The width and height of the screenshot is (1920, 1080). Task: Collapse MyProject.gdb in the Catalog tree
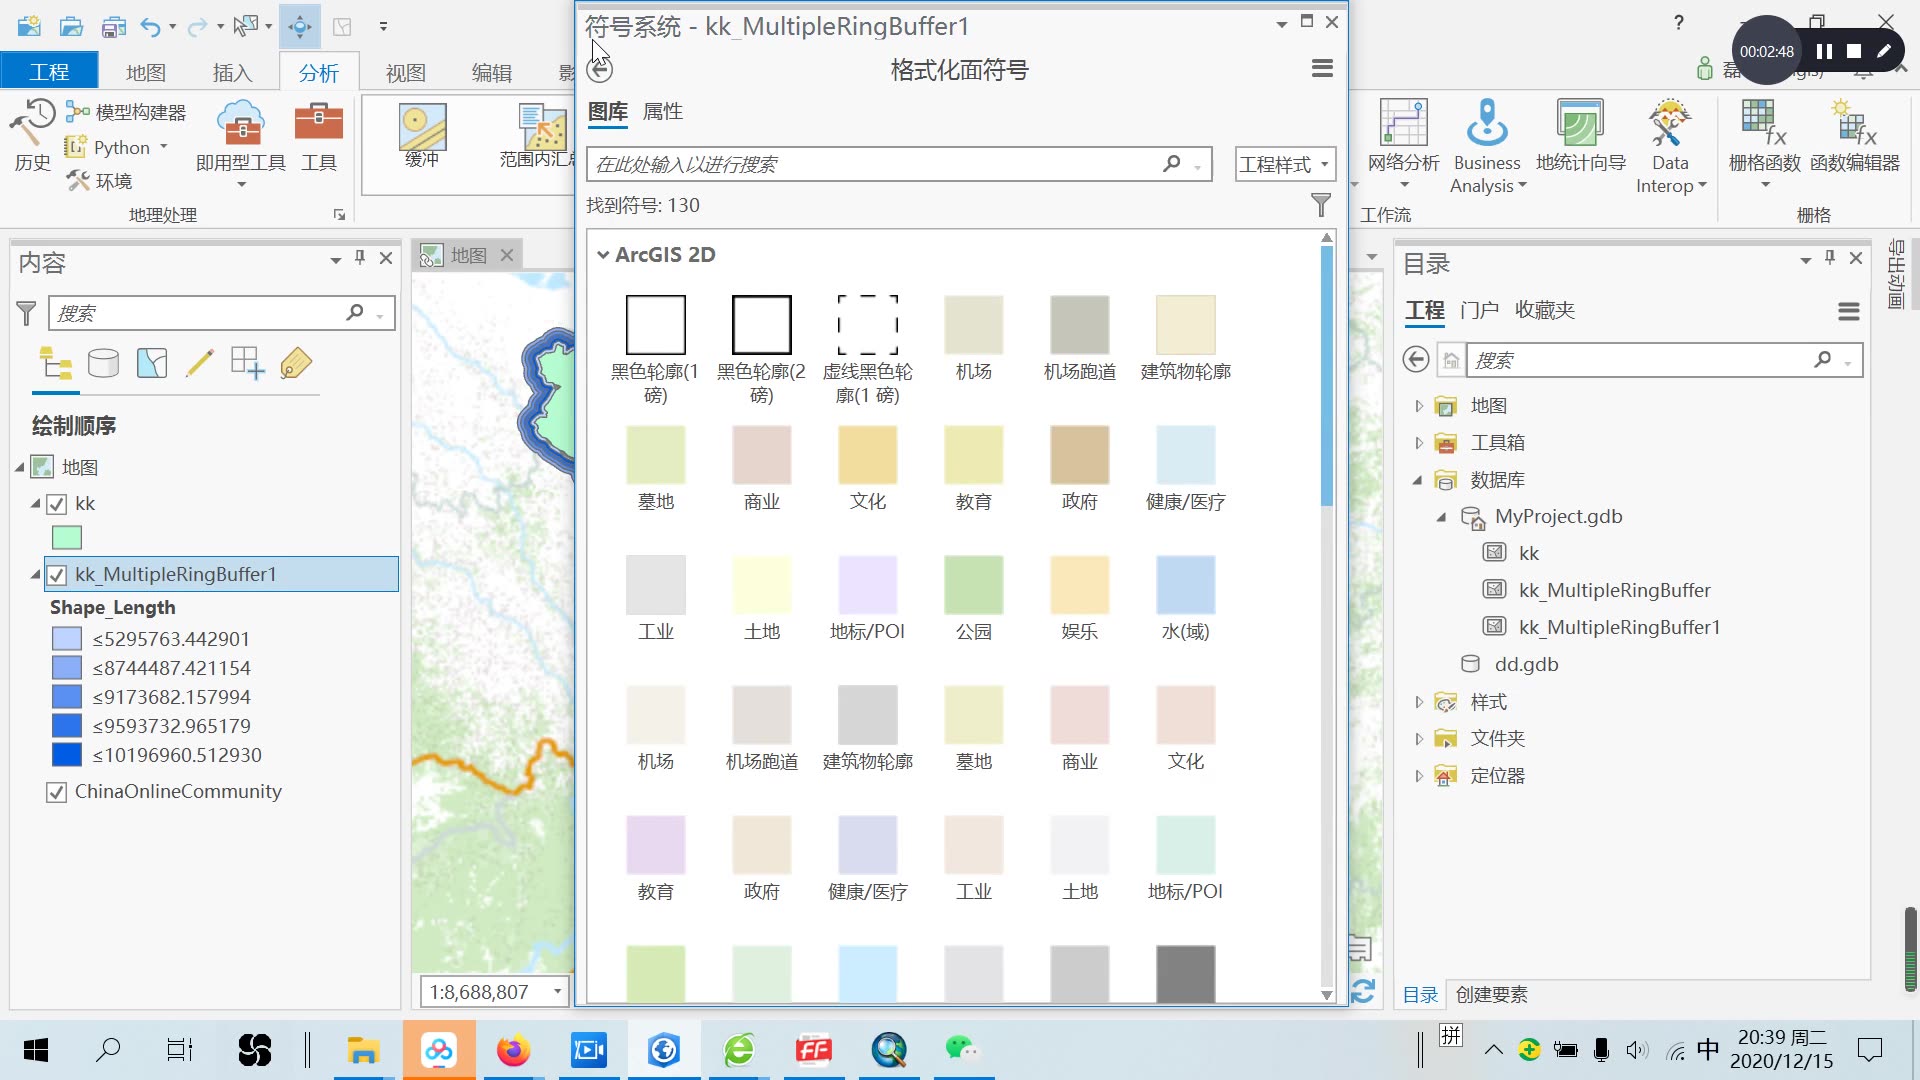click(x=1440, y=517)
